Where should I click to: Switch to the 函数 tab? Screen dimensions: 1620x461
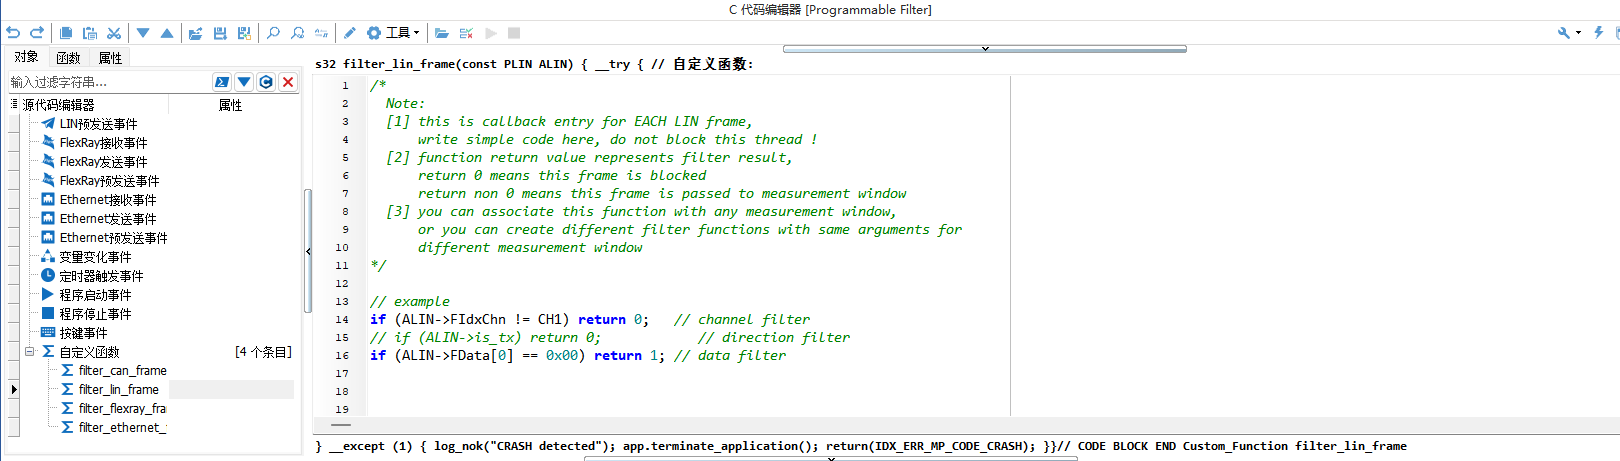(x=68, y=58)
